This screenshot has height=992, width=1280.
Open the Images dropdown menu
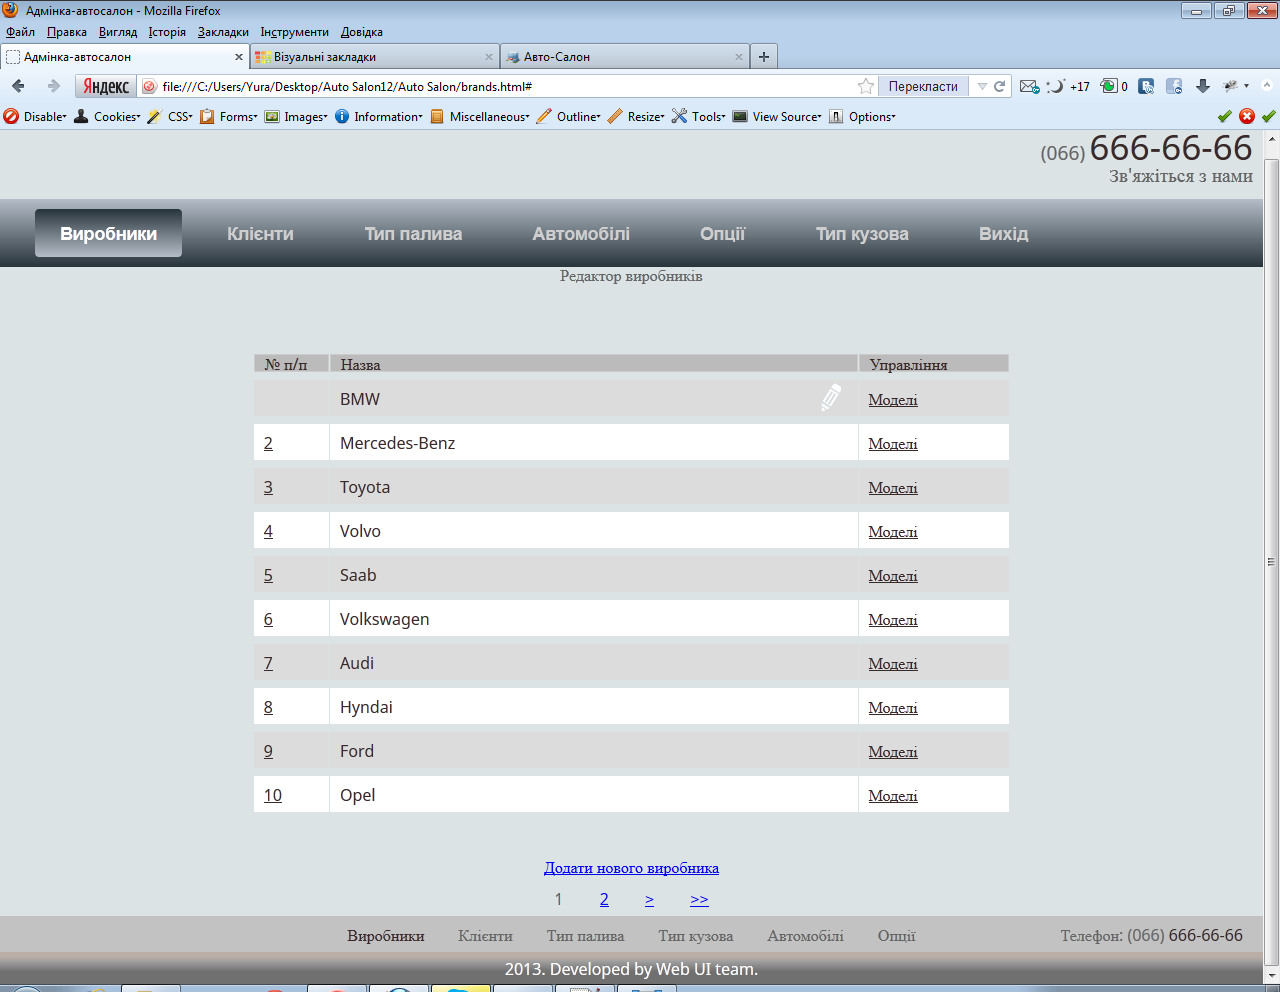[296, 116]
